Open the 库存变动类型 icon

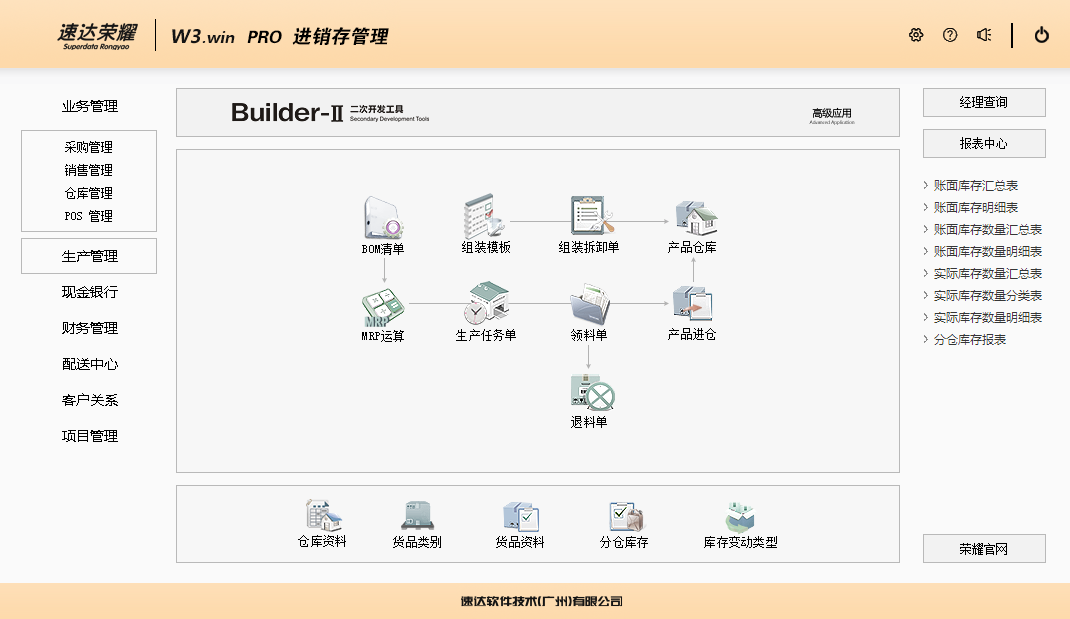740,516
